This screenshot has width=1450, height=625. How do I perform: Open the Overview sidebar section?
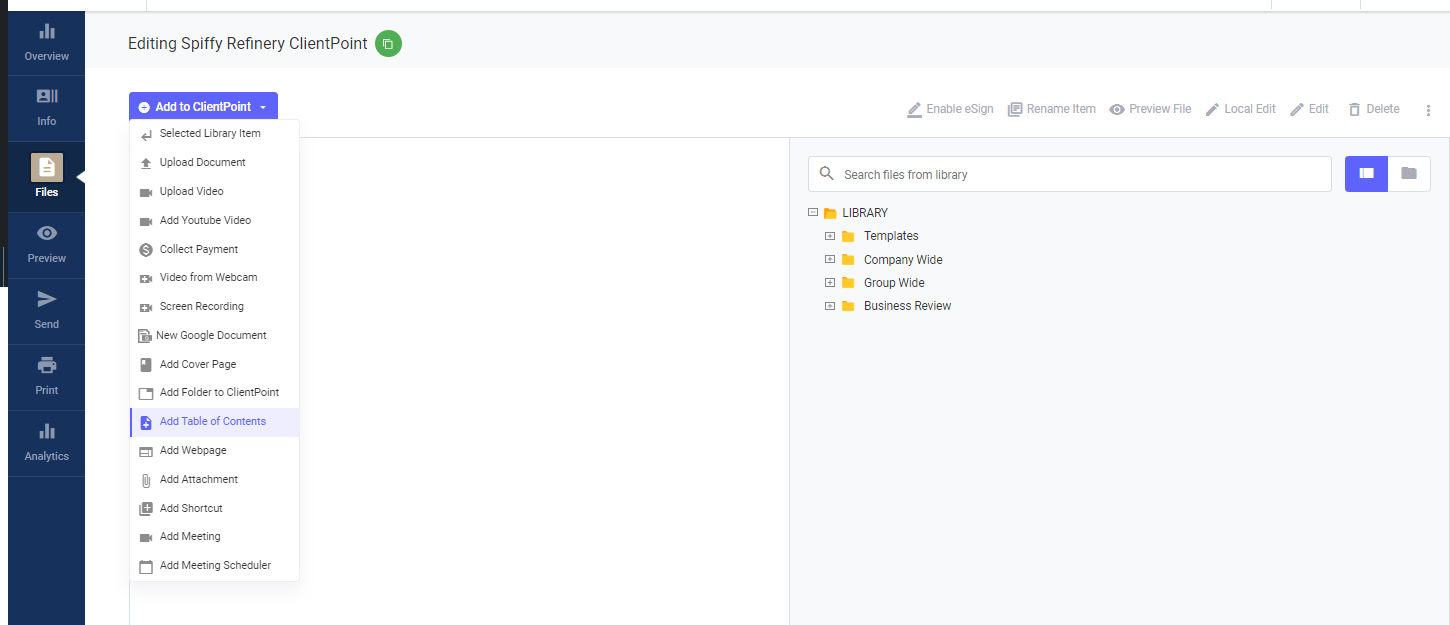click(46, 42)
